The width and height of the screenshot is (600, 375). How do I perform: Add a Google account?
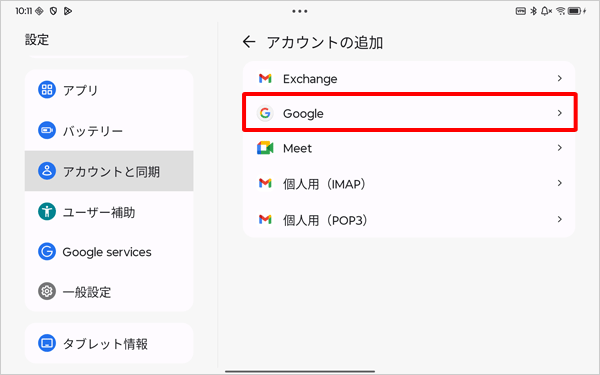409,113
